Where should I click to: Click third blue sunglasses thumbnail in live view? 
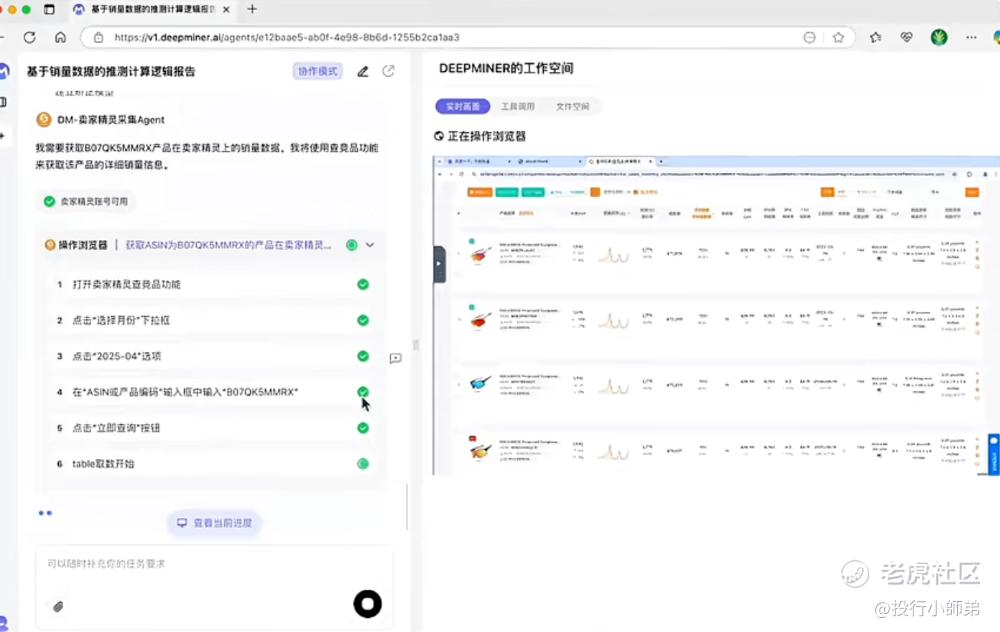[480, 383]
